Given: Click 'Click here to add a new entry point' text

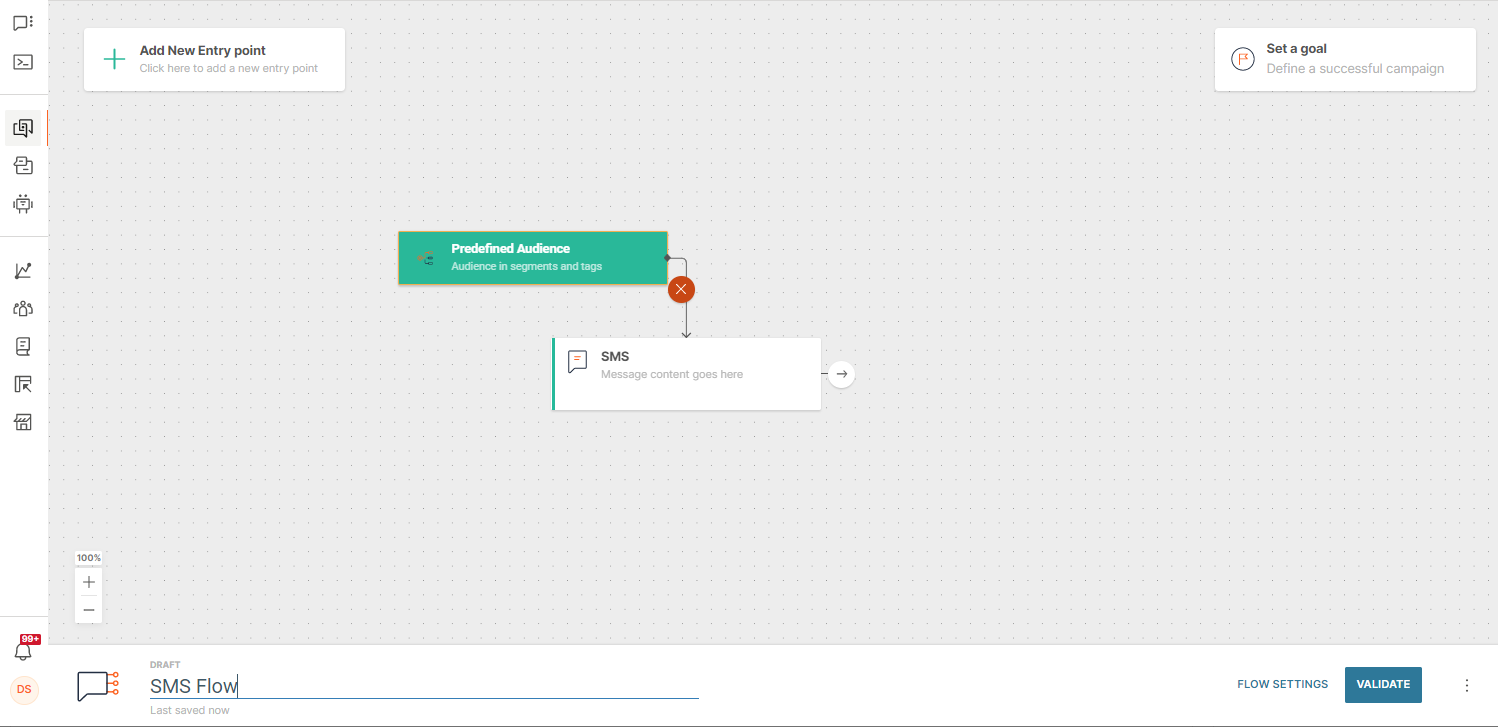Looking at the screenshot, I should pos(229,68).
